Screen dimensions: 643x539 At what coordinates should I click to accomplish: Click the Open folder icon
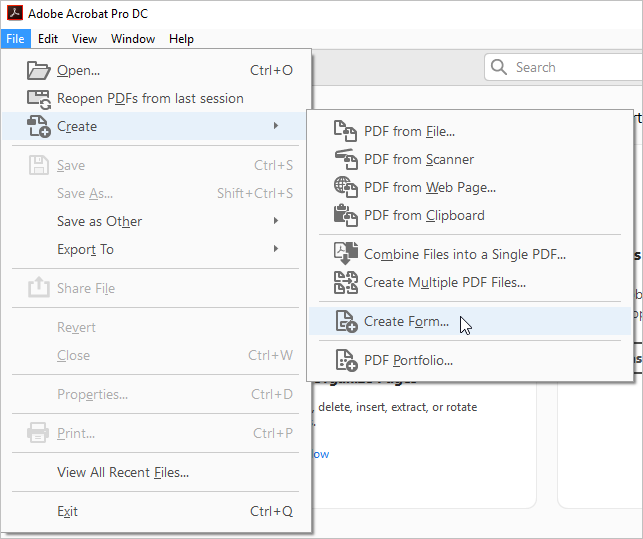pyautogui.click(x=39, y=71)
